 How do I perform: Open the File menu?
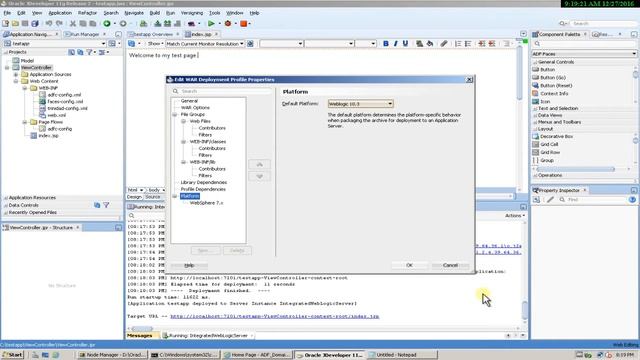pos(7,13)
